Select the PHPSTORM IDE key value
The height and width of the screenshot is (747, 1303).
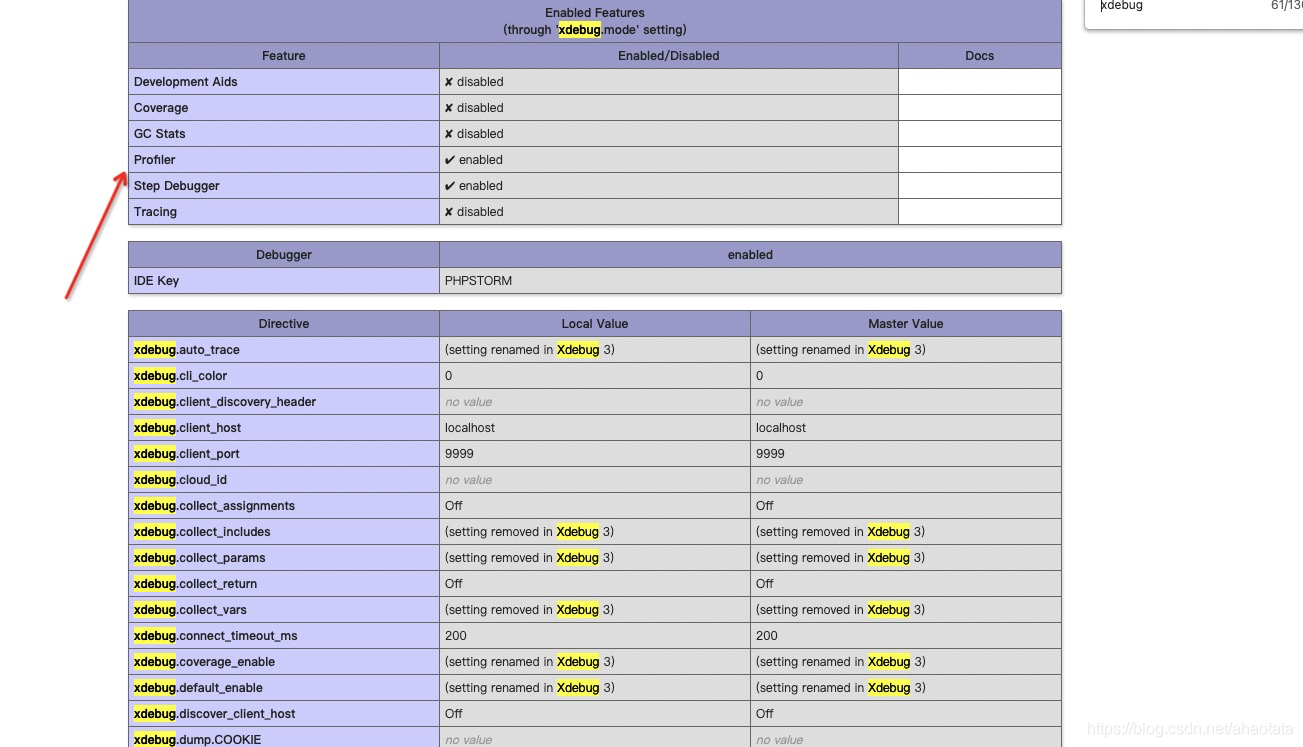point(478,281)
